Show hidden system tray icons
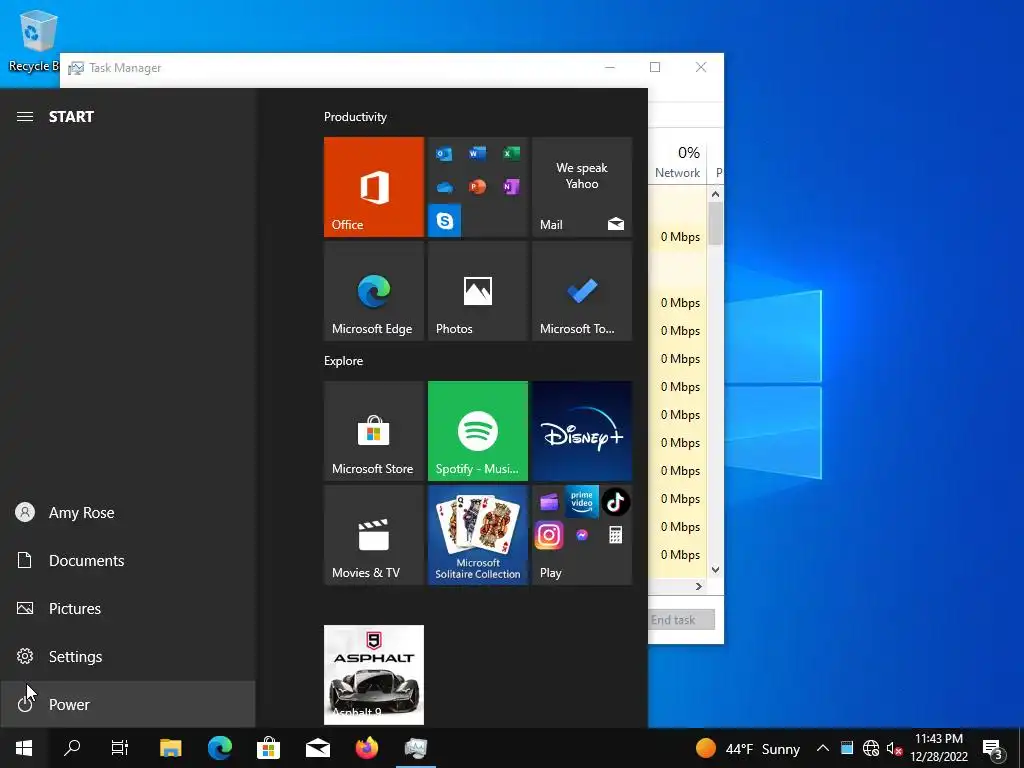This screenshot has height=768, width=1024. [x=823, y=748]
